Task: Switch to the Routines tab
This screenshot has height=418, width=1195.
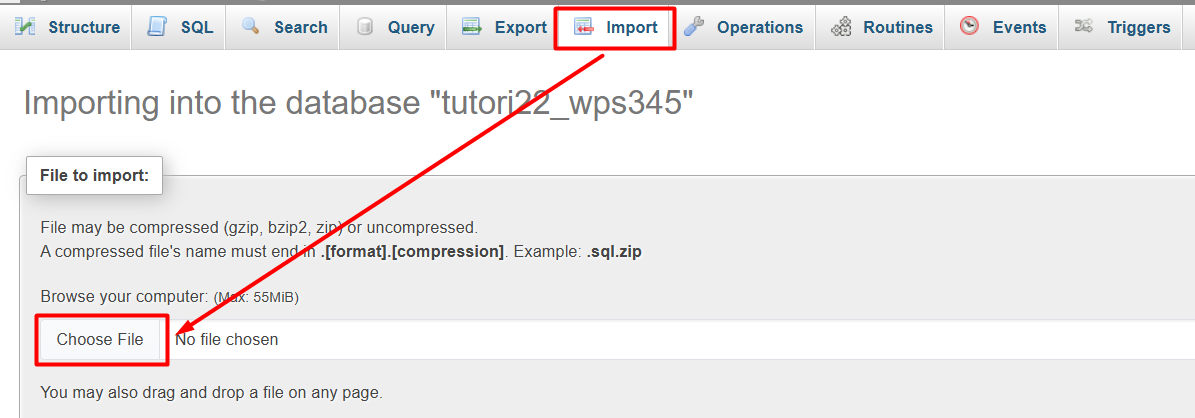Action: [x=880, y=27]
